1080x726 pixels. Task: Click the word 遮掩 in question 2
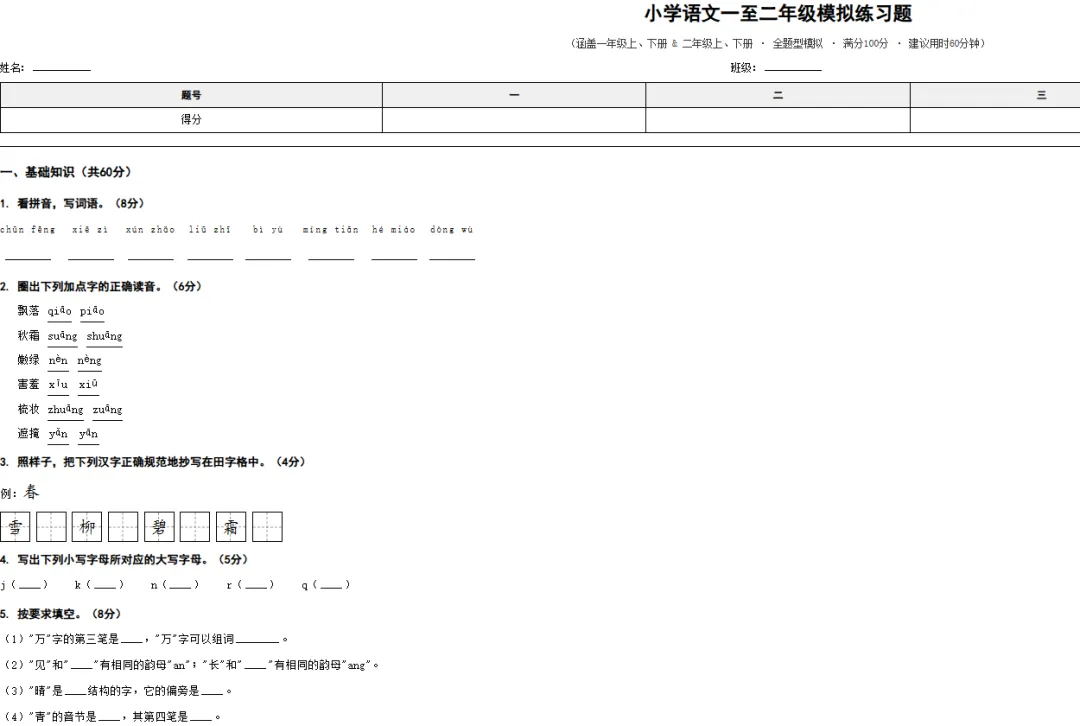pos(28,433)
